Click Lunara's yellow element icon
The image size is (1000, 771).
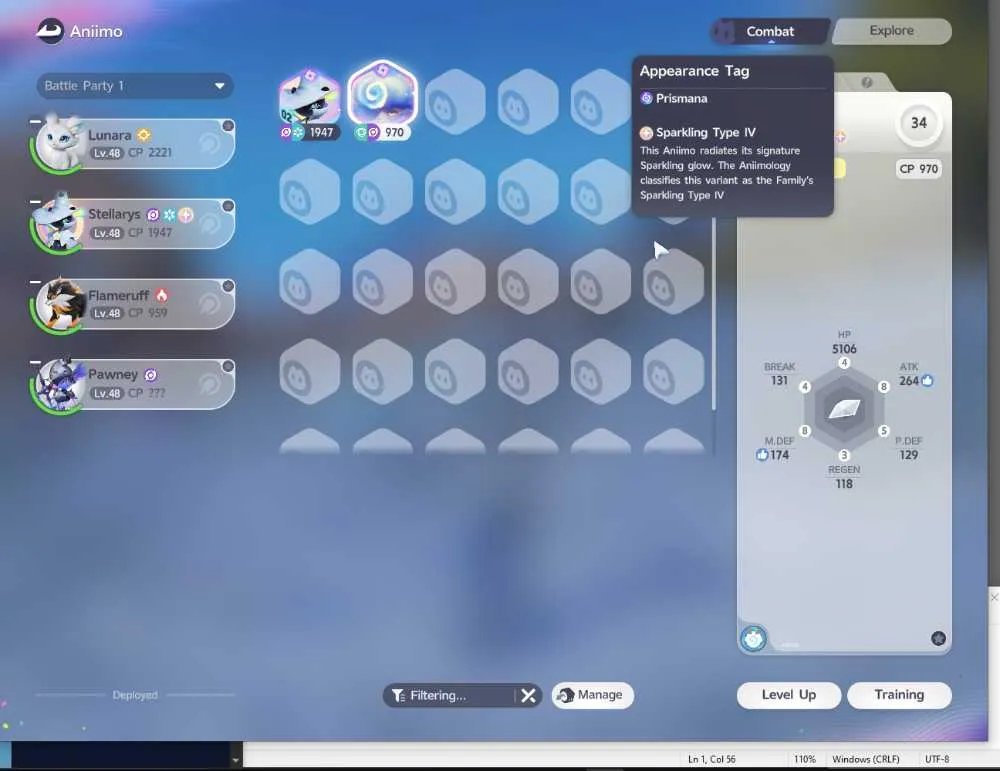[x=144, y=135]
